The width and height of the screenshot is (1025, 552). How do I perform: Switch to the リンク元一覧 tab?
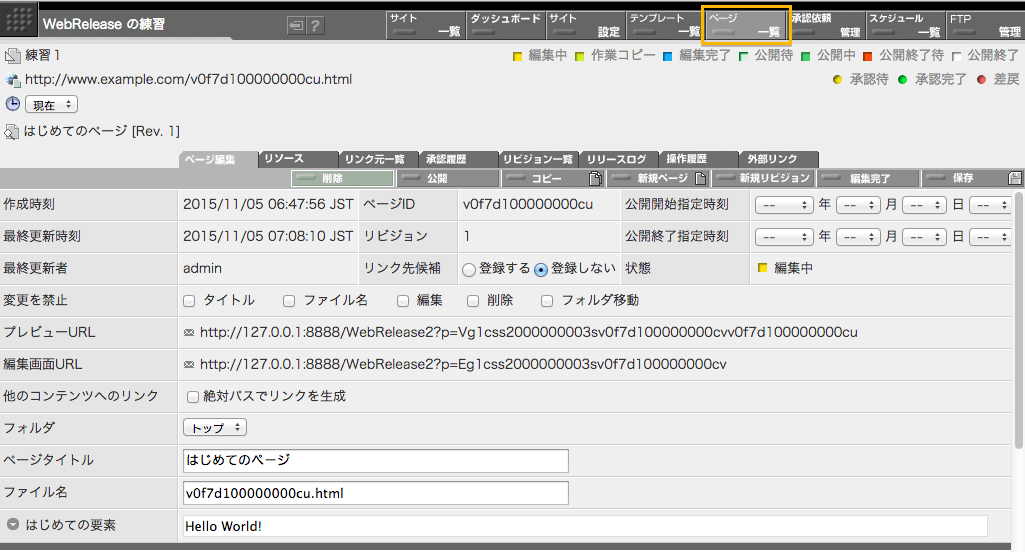coord(378,159)
